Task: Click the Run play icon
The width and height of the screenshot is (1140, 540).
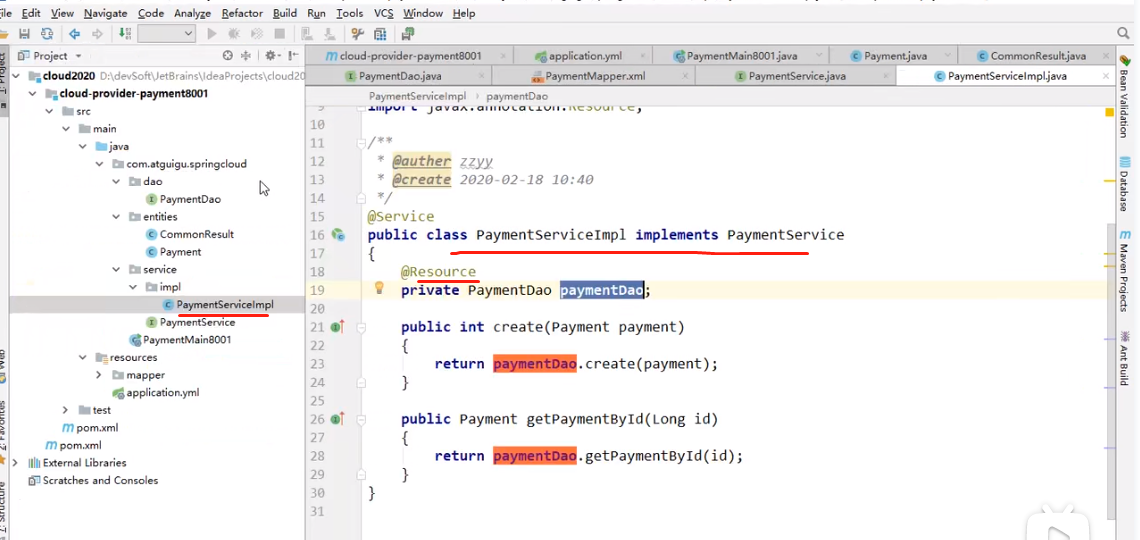Action: point(212,33)
